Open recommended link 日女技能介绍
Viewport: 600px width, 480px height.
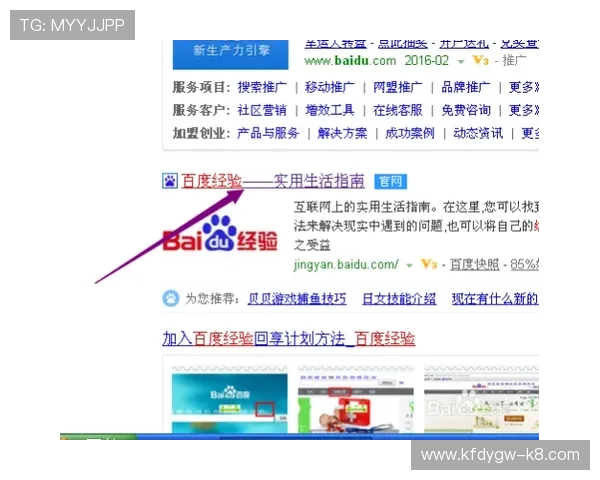399,299
